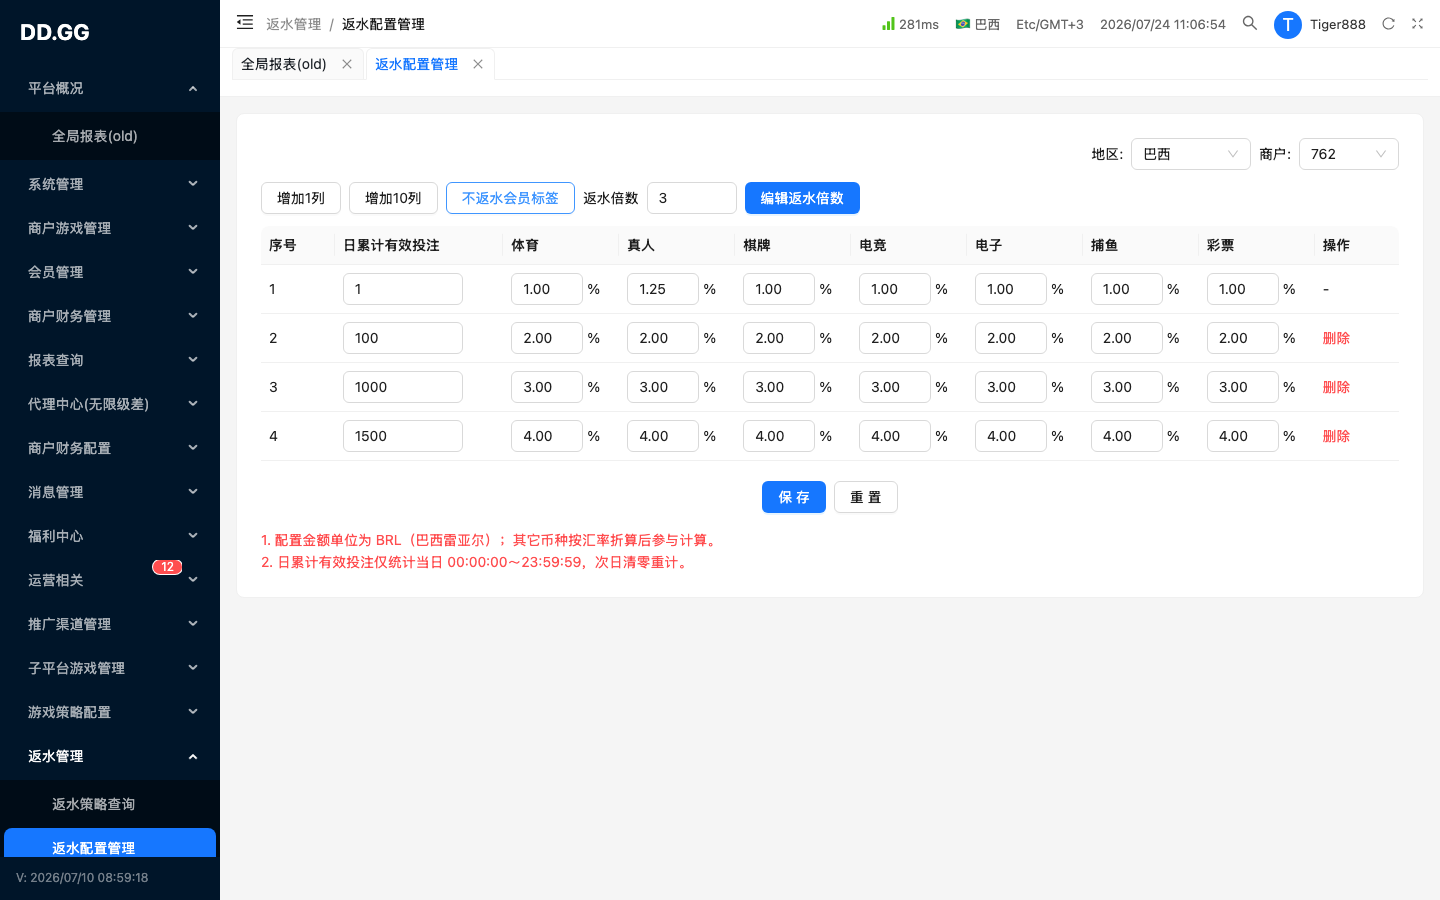Screen dimensions: 1440x900
Task: Click the 编辑返水倍数 button
Action: [802, 198]
